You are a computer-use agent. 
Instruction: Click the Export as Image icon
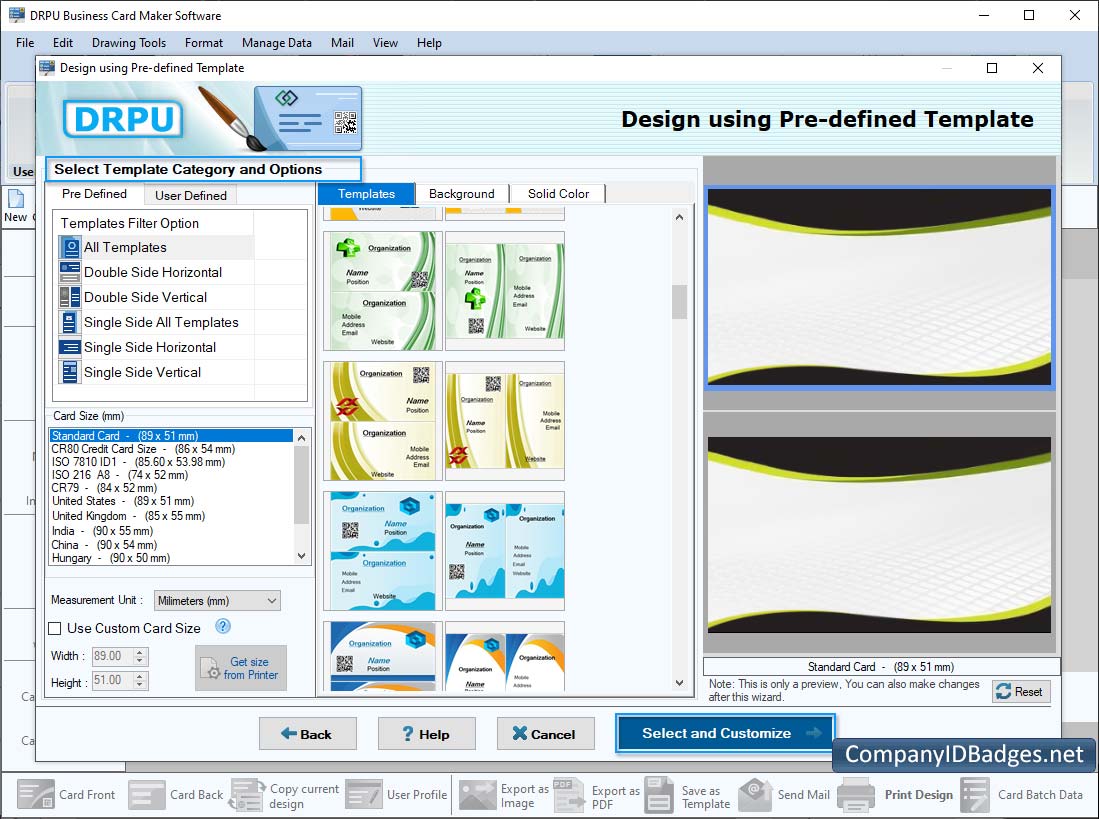tap(477, 794)
